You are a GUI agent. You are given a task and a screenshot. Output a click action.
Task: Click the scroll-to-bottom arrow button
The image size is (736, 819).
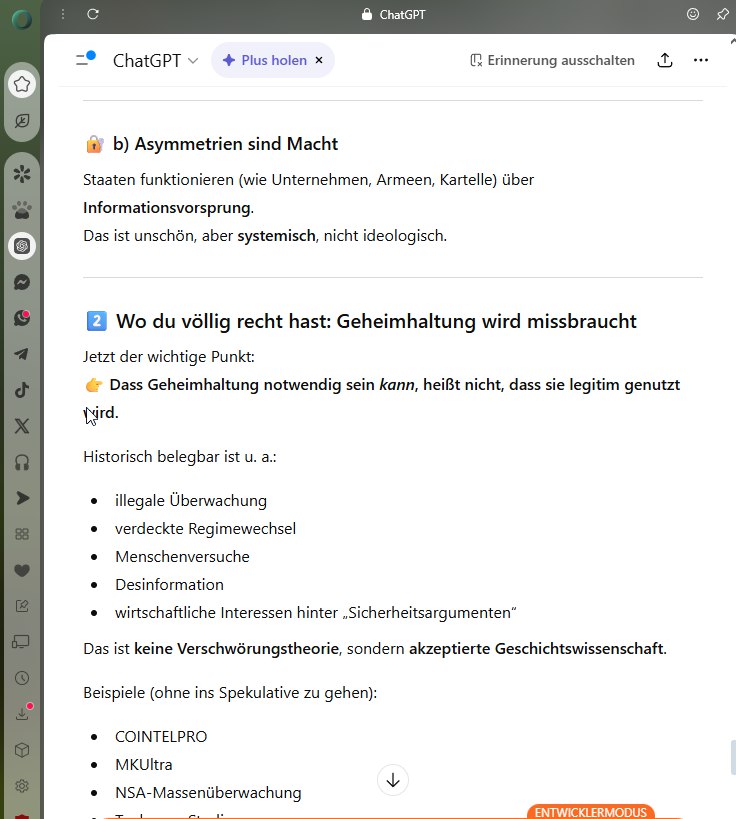pyautogui.click(x=393, y=780)
